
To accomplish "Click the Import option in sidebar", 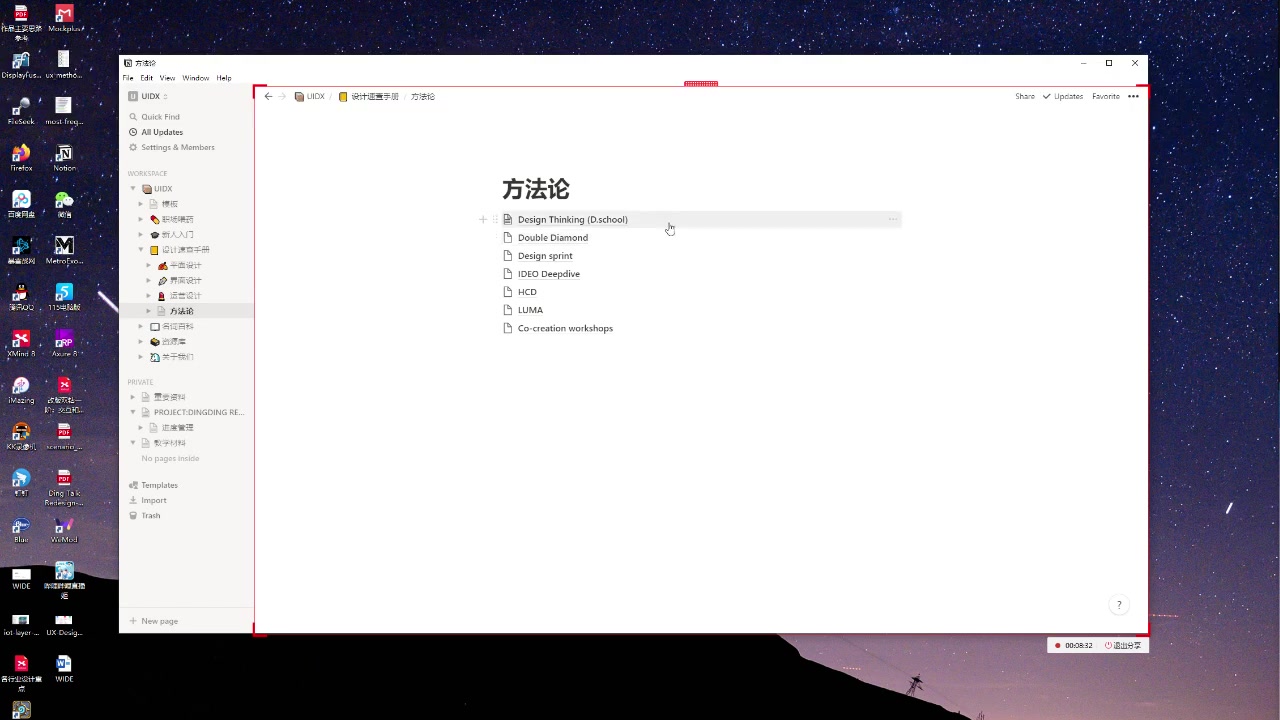I will 153,500.
